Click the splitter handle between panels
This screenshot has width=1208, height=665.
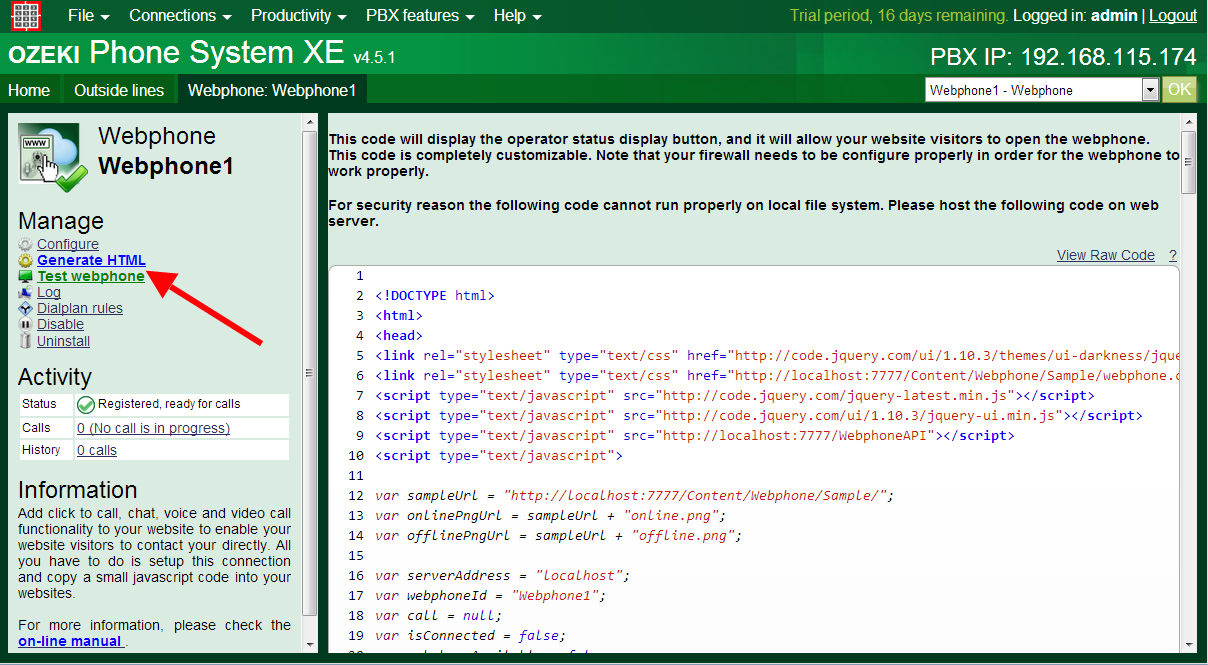pyautogui.click(x=309, y=373)
